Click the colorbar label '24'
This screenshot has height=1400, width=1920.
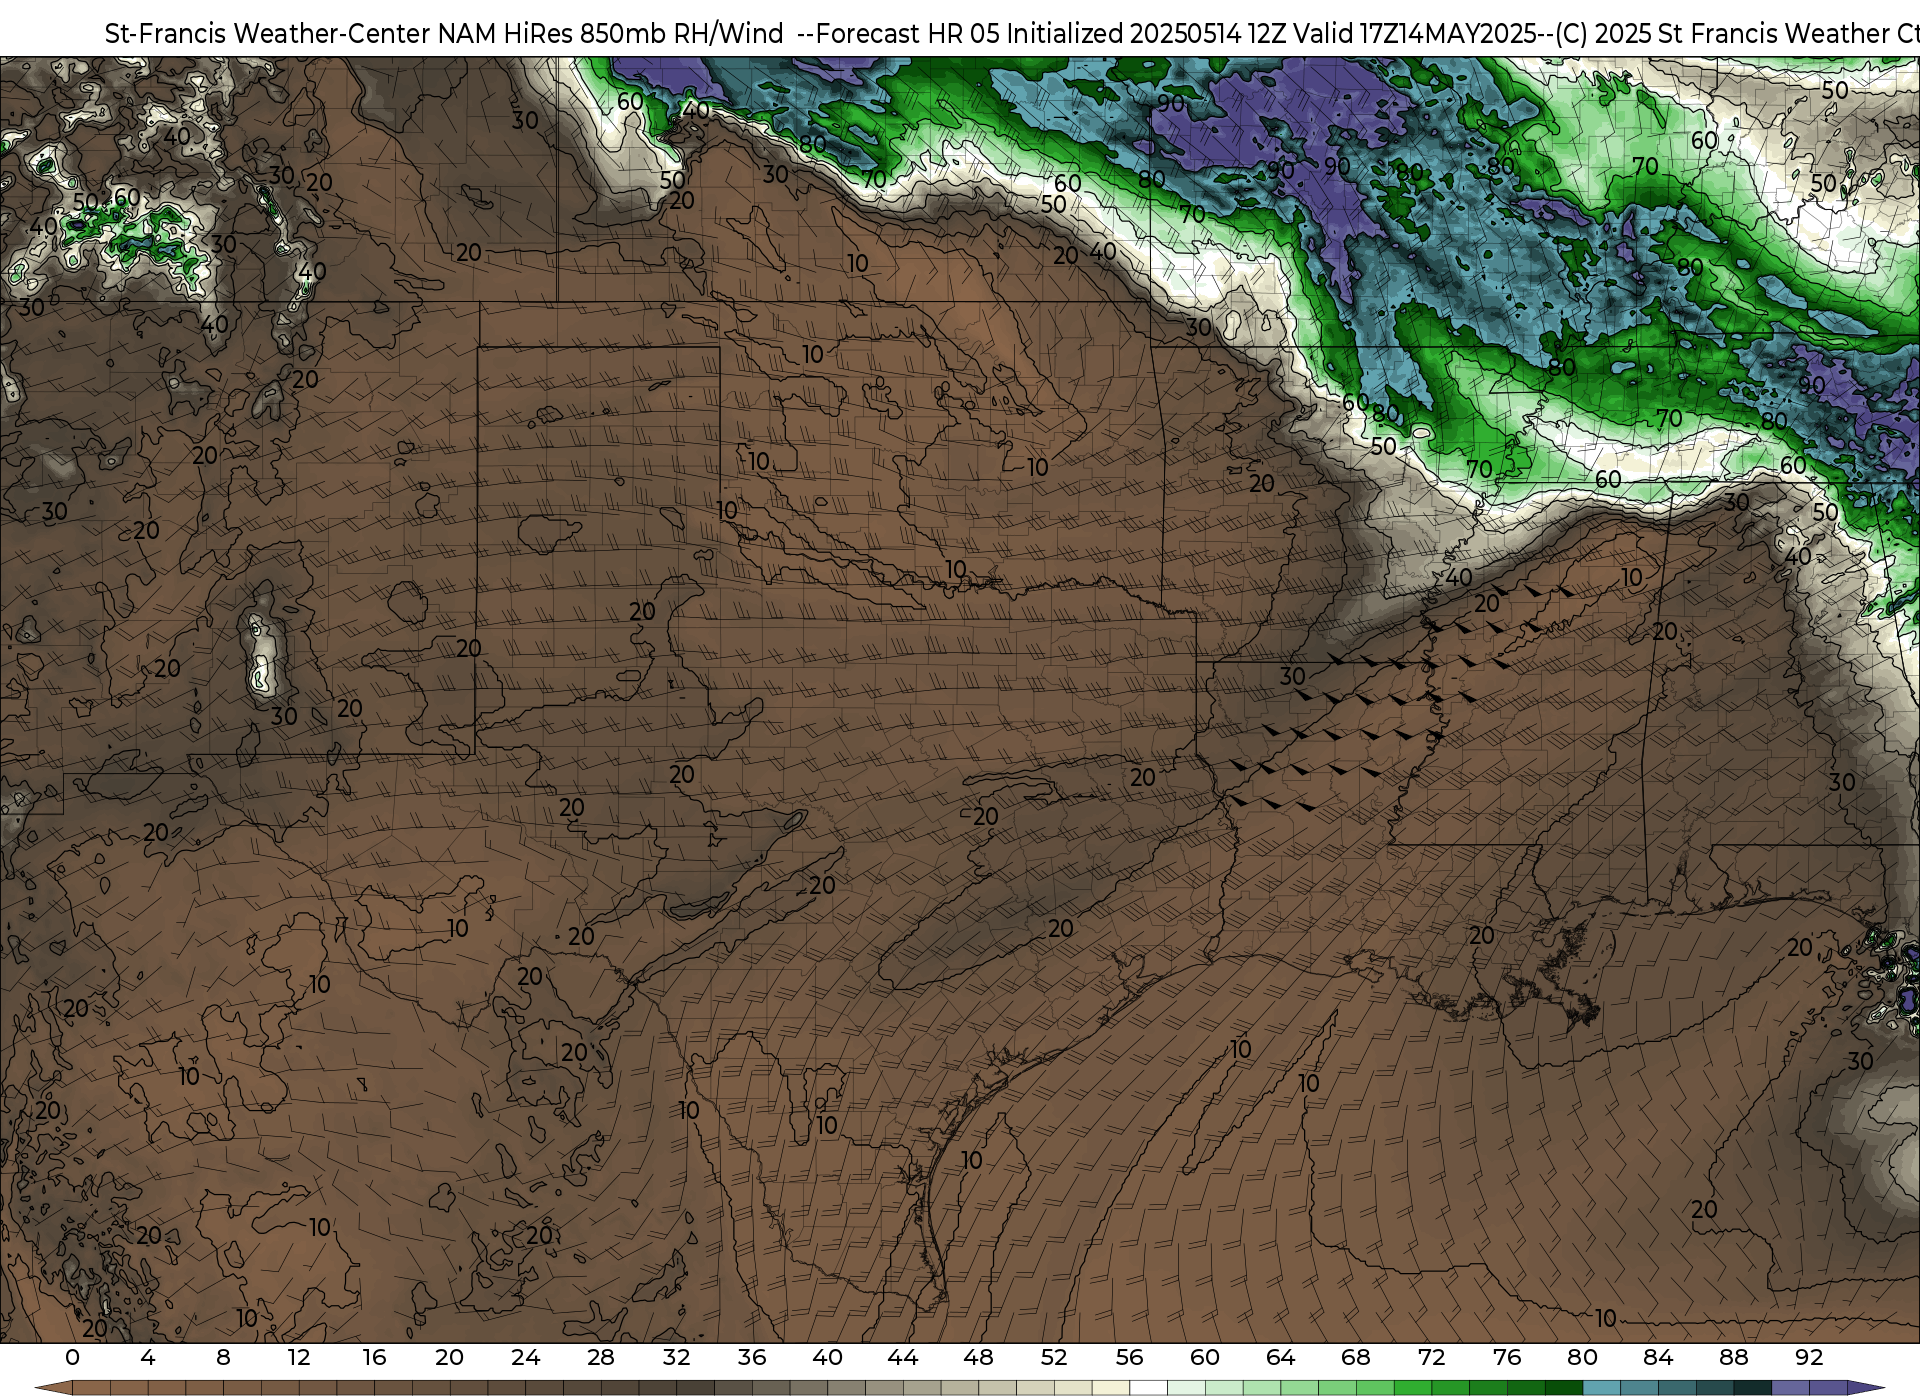coord(525,1357)
